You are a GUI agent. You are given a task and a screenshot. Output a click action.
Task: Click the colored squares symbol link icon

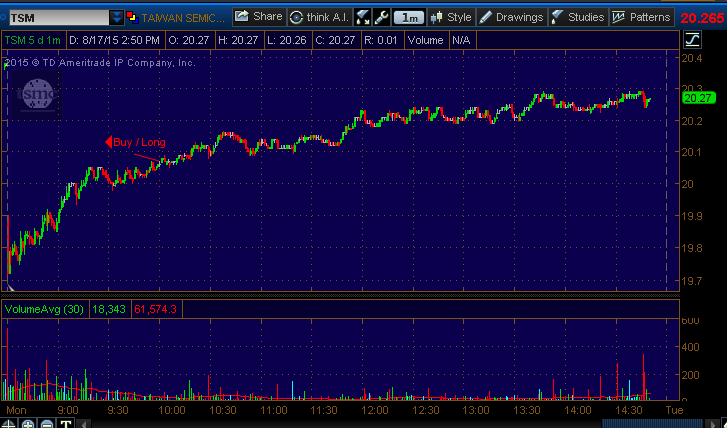click(132, 18)
